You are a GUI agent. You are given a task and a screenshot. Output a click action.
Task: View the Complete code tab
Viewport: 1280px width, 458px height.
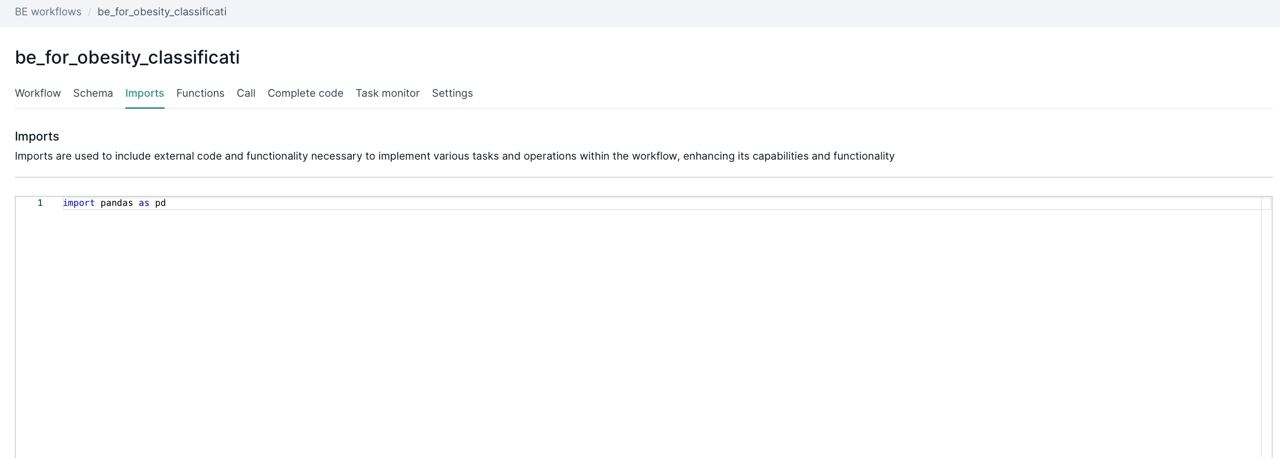coord(305,93)
